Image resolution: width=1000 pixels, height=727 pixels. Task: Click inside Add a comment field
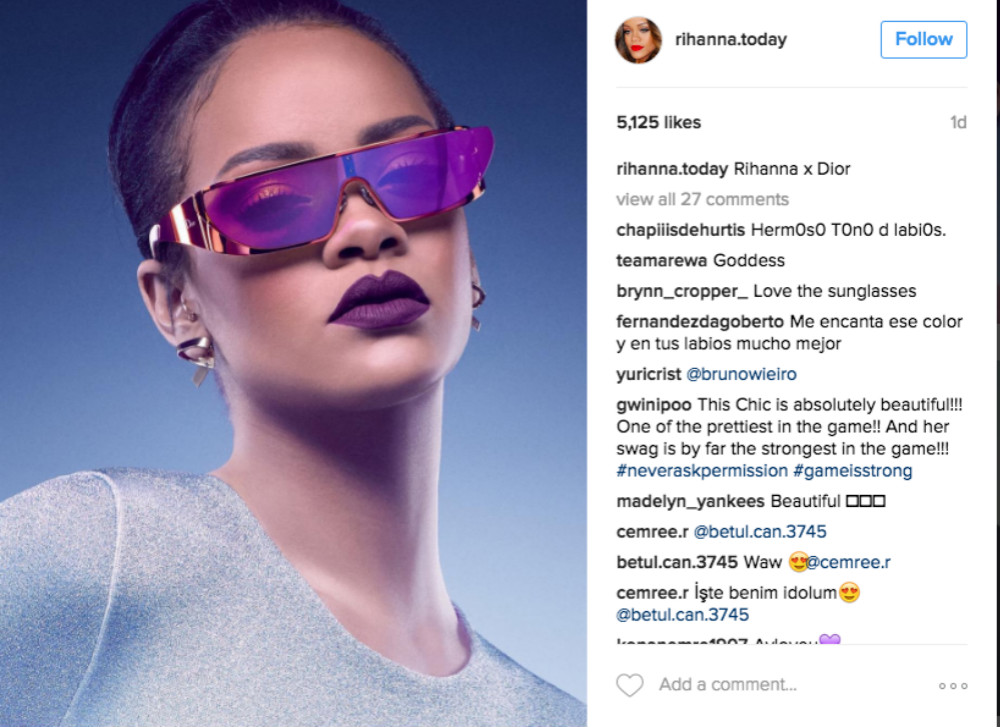(x=728, y=684)
